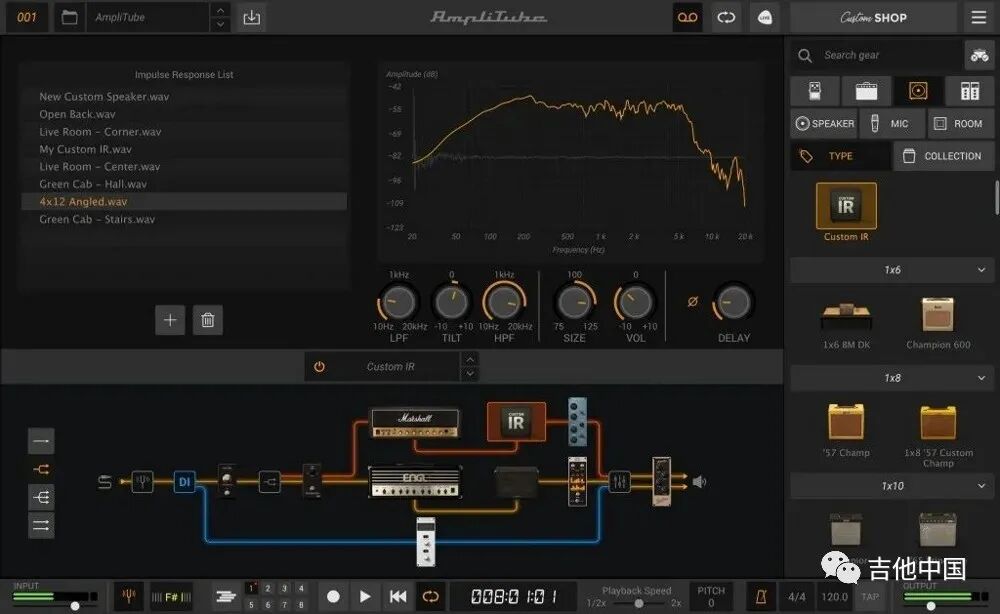The image size is (1000, 614).
Task: Select the rack effects gear category icon
Action: (x=969, y=91)
